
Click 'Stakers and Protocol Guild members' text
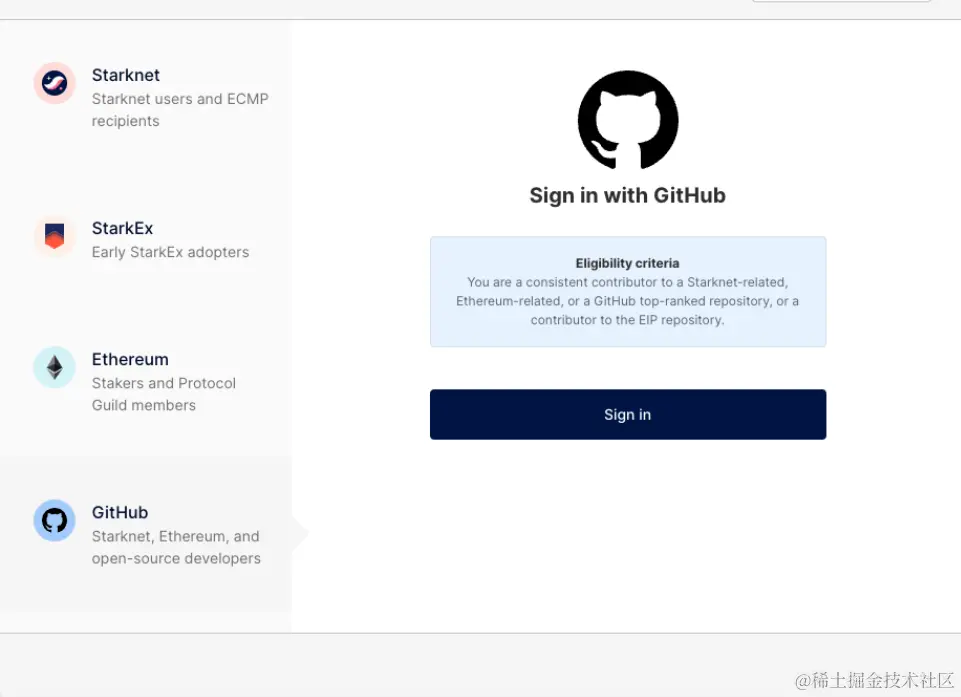point(164,394)
